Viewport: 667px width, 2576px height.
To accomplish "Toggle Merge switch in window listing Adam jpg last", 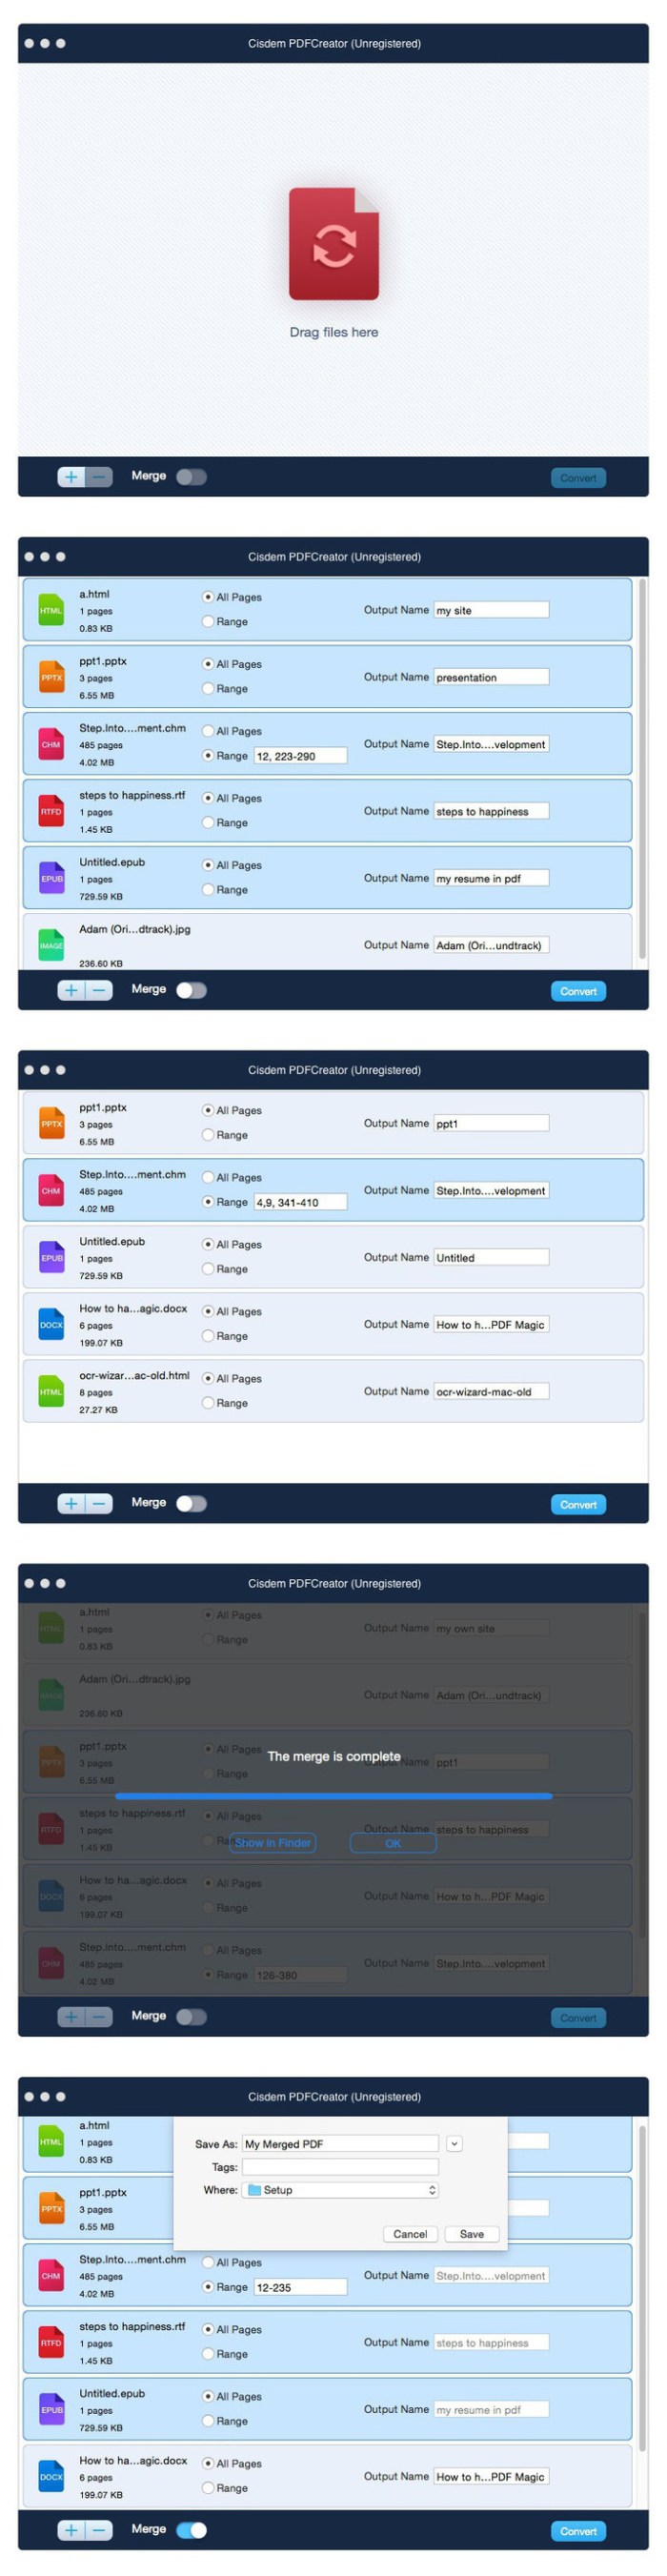I will (x=191, y=990).
